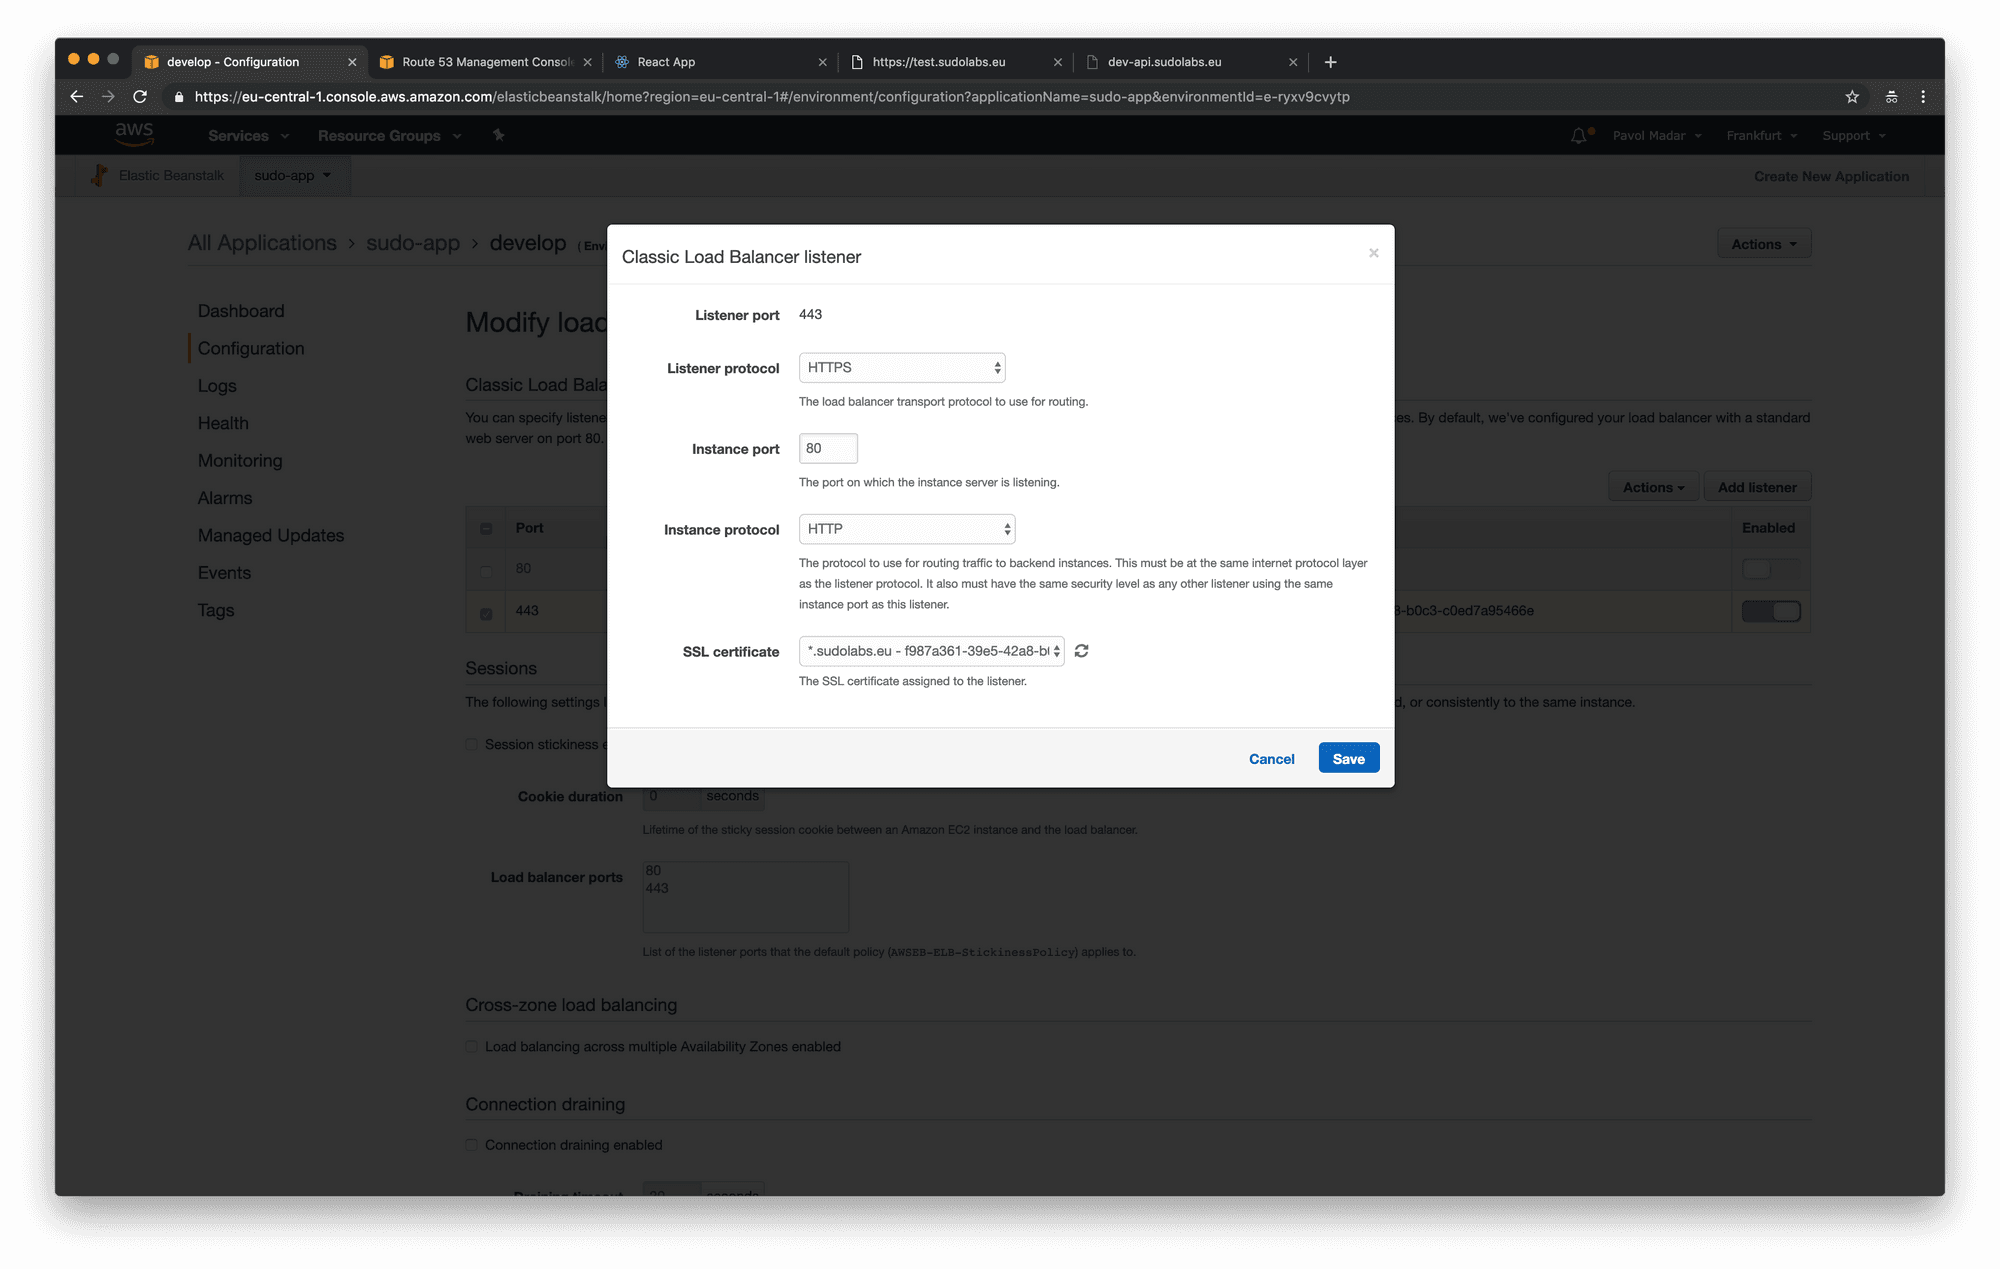Click the Save button
The width and height of the screenshot is (2000, 1269).
1348,759
